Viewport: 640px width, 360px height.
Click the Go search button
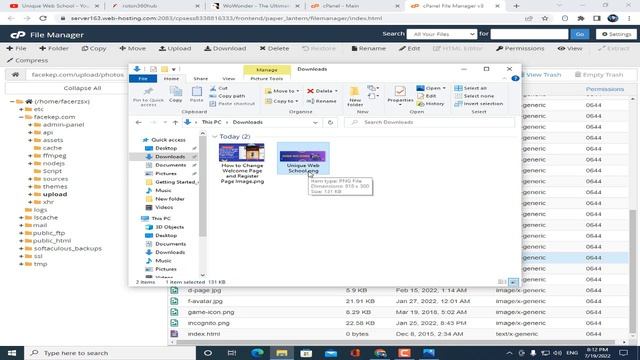[x=580, y=34]
